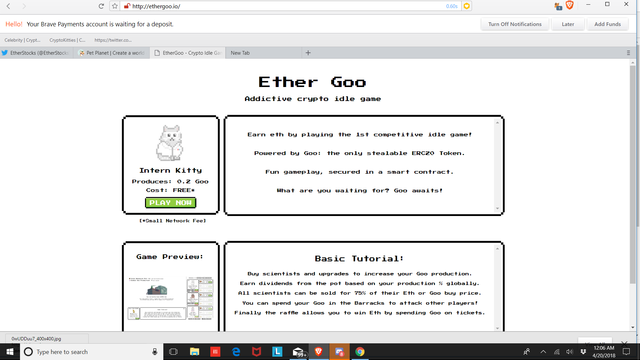Open the https://twitter.co... bookmark
Screen dimensions: 640x360
pyautogui.click(x=113, y=40)
